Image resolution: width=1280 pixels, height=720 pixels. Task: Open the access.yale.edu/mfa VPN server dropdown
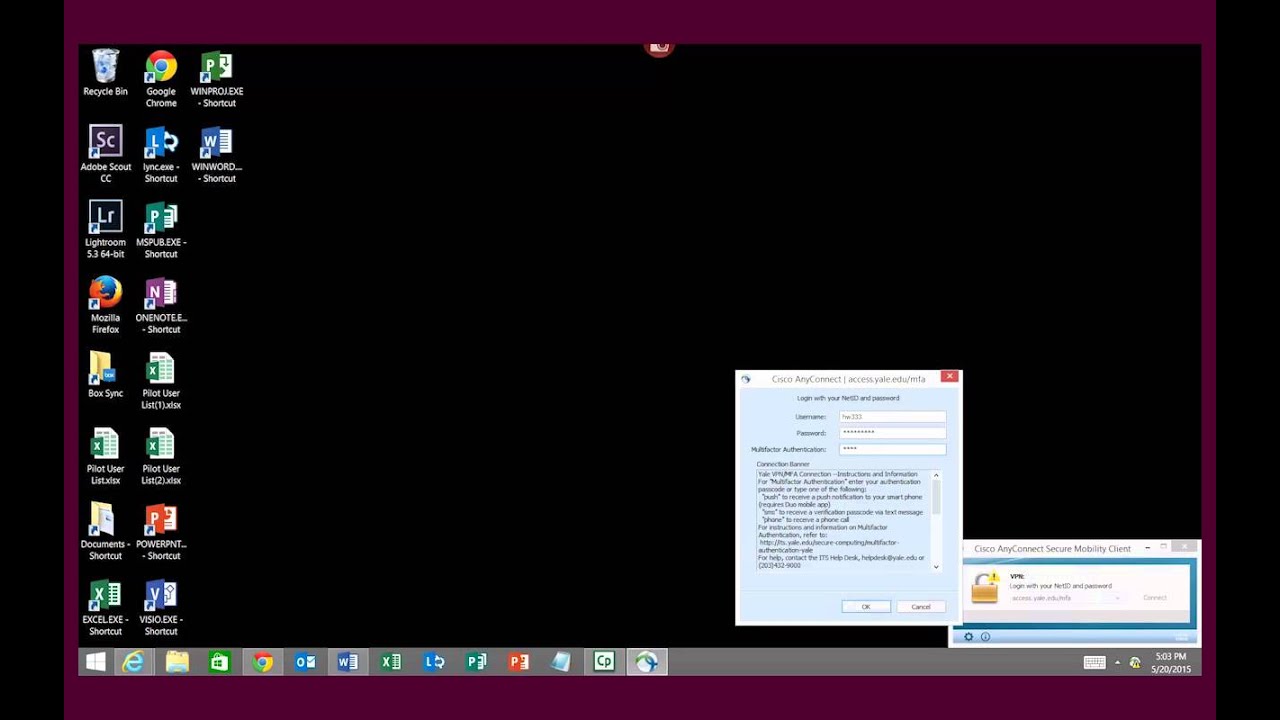(x=1117, y=598)
